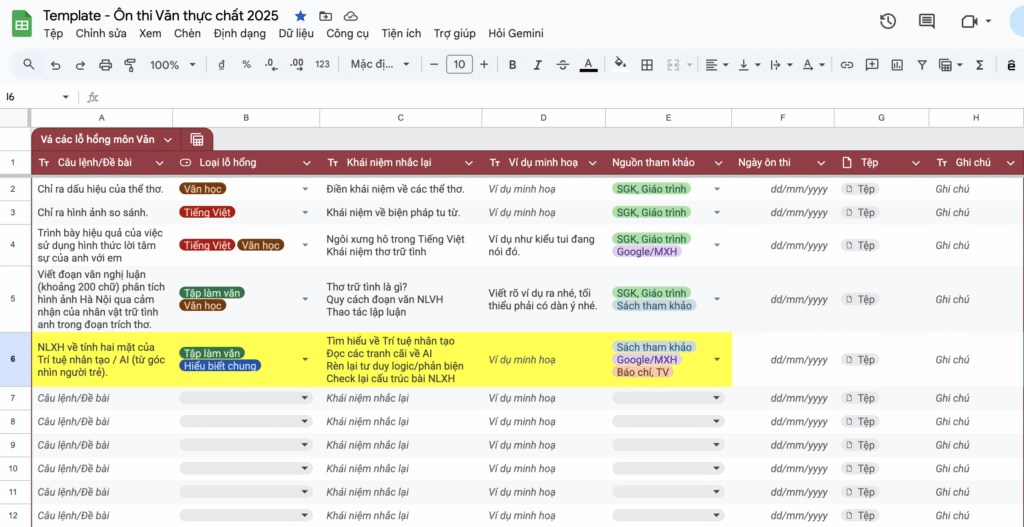Click the cell name box showing I6
Screen dimensions: 1024x527
tap(30, 97)
